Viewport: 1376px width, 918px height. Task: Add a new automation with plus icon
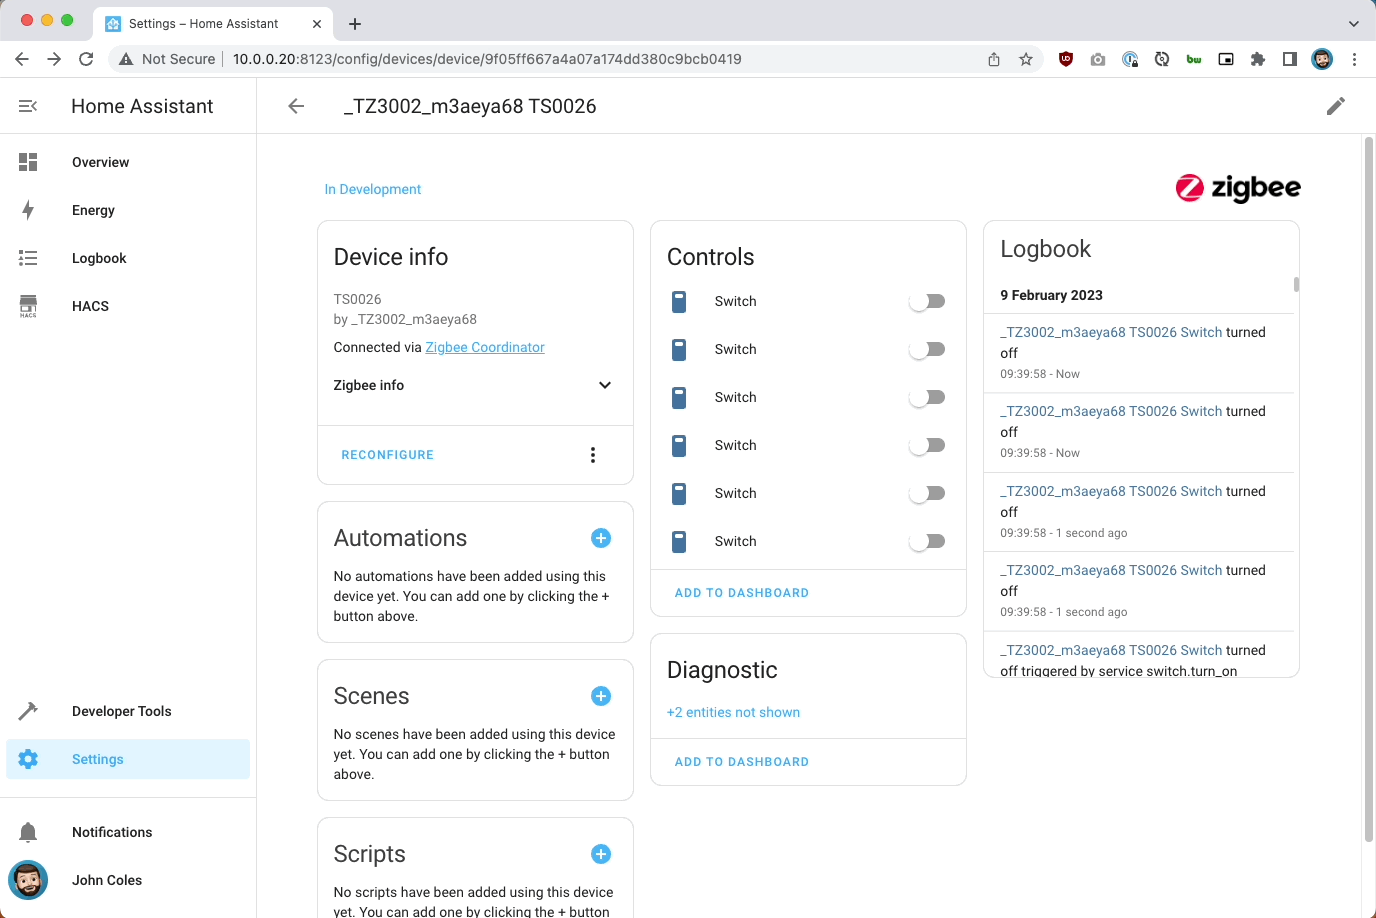(x=601, y=538)
